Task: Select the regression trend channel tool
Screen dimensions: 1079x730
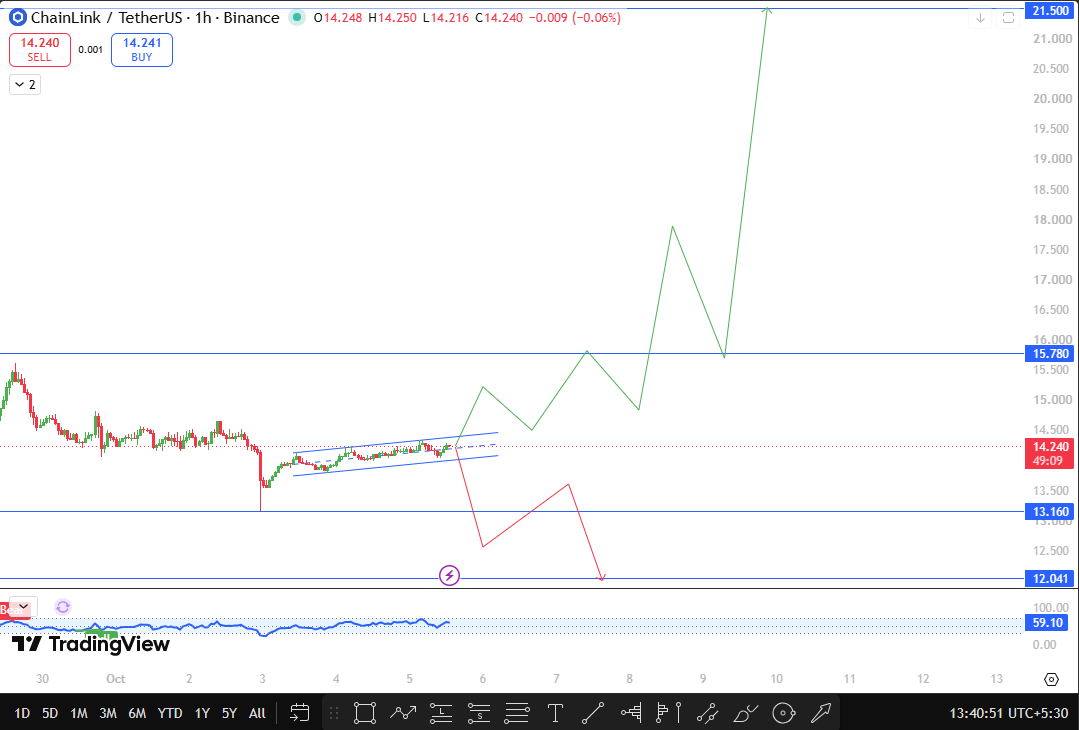Action: [707, 713]
